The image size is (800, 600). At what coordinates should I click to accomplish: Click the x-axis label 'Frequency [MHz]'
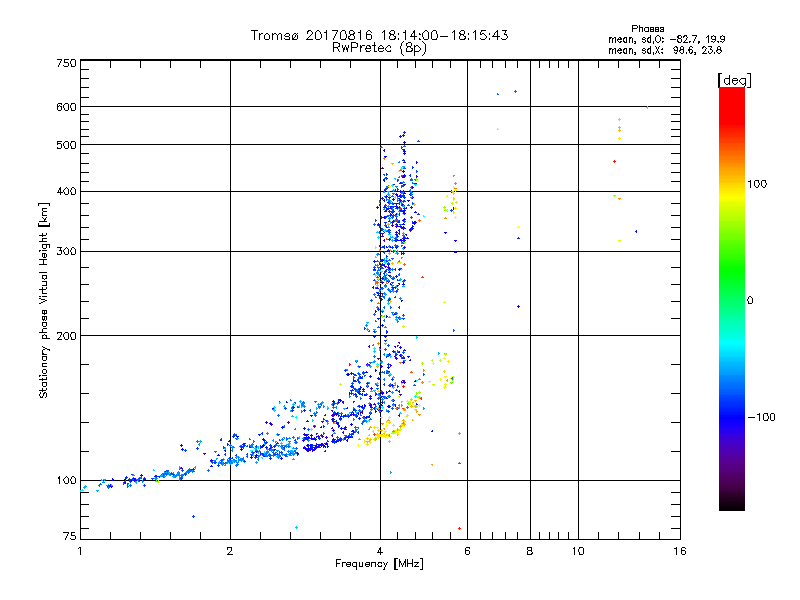pyautogui.click(x=379, y=564)
